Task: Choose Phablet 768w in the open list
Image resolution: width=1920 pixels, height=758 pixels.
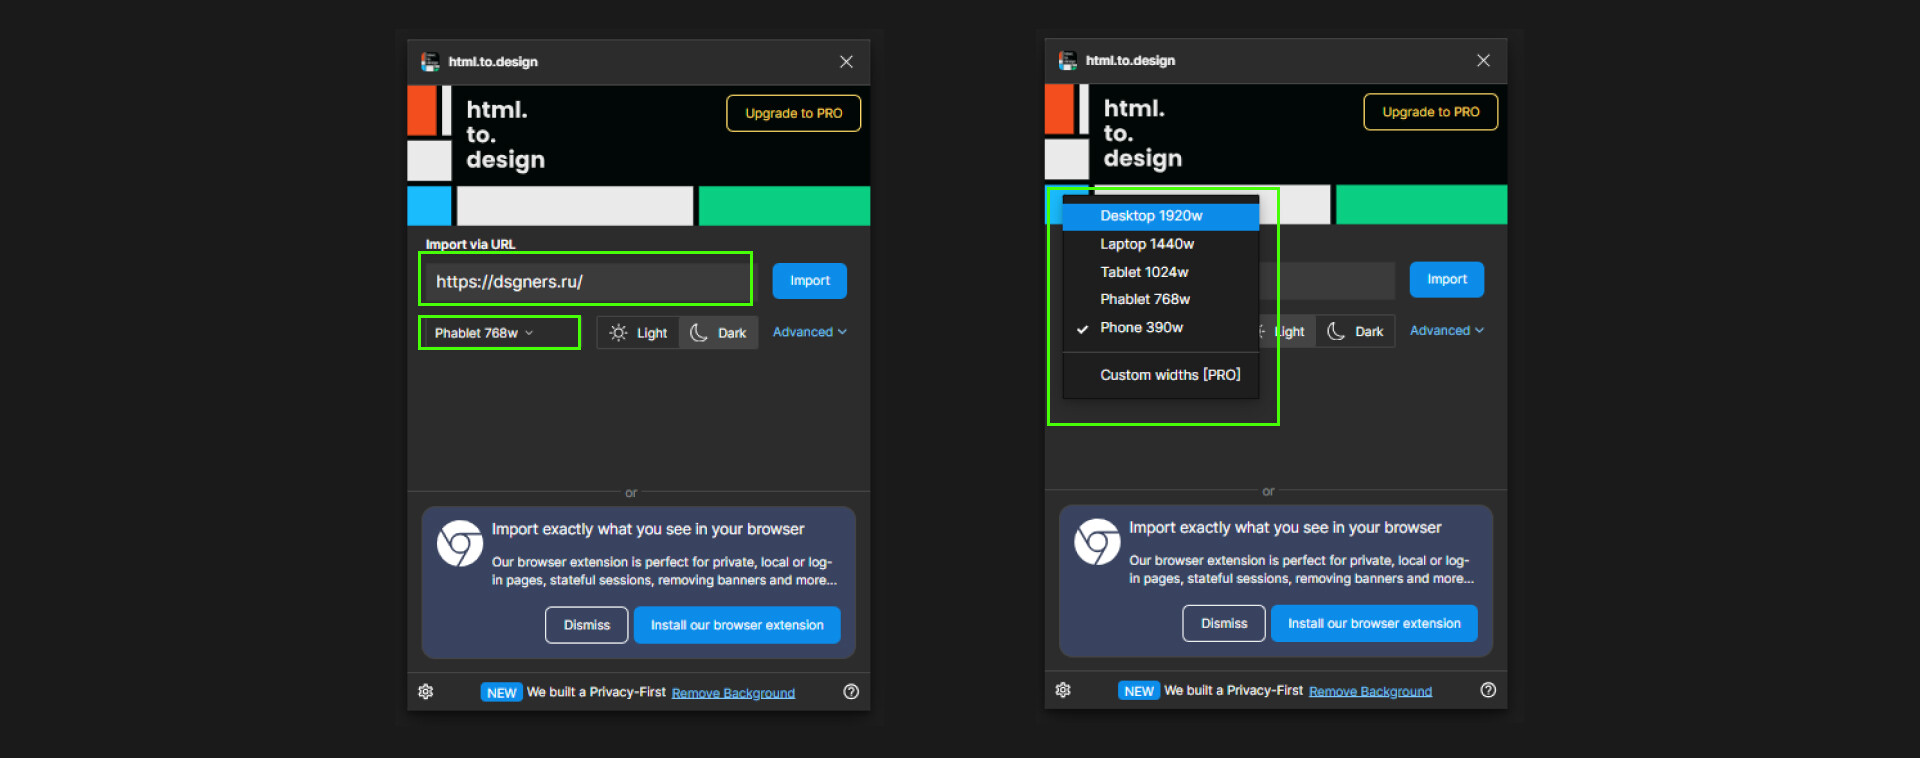Action: point(1160,299)
